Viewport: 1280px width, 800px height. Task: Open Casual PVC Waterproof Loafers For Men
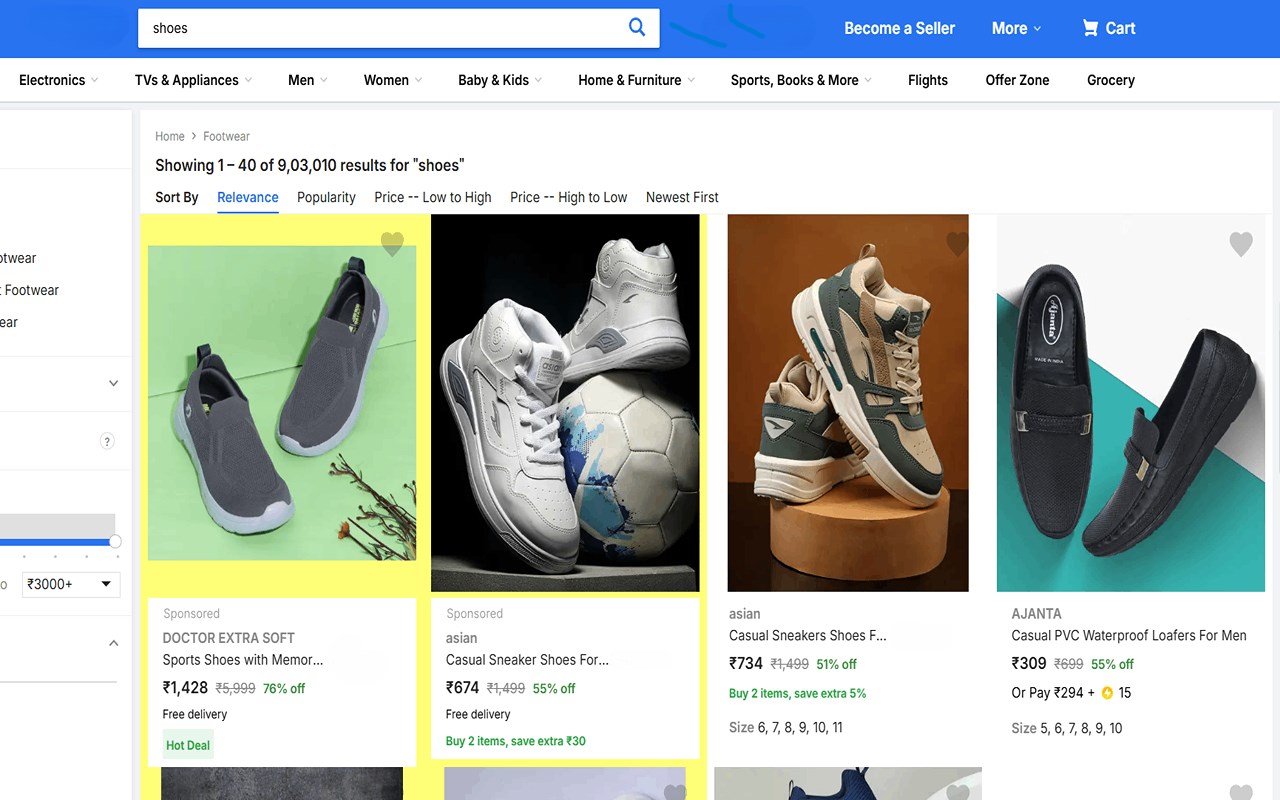pyautogui.click(x=1129, y=636)
